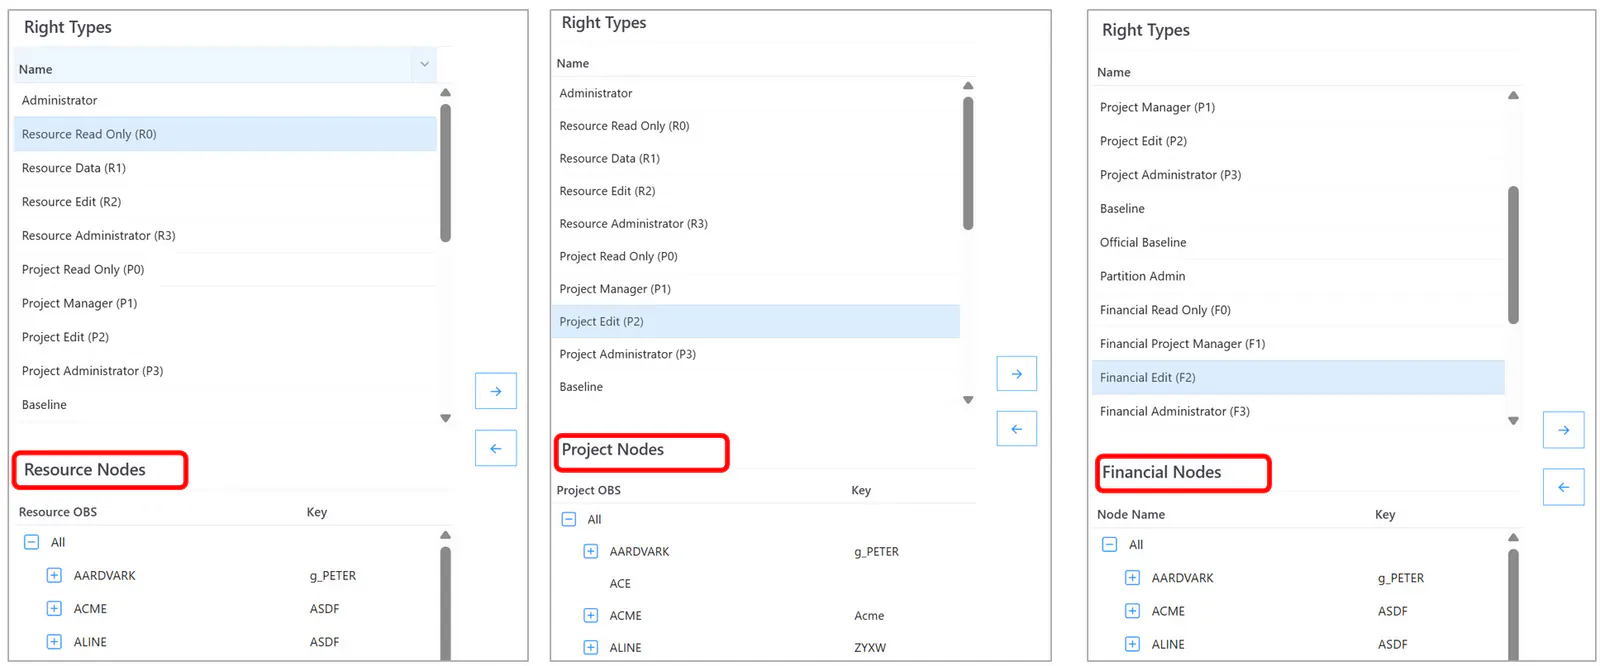Expand ACME in the Financial Nodes tree
The height and width of the screenshot is (666, 1600).
(x=1132, y=611)
